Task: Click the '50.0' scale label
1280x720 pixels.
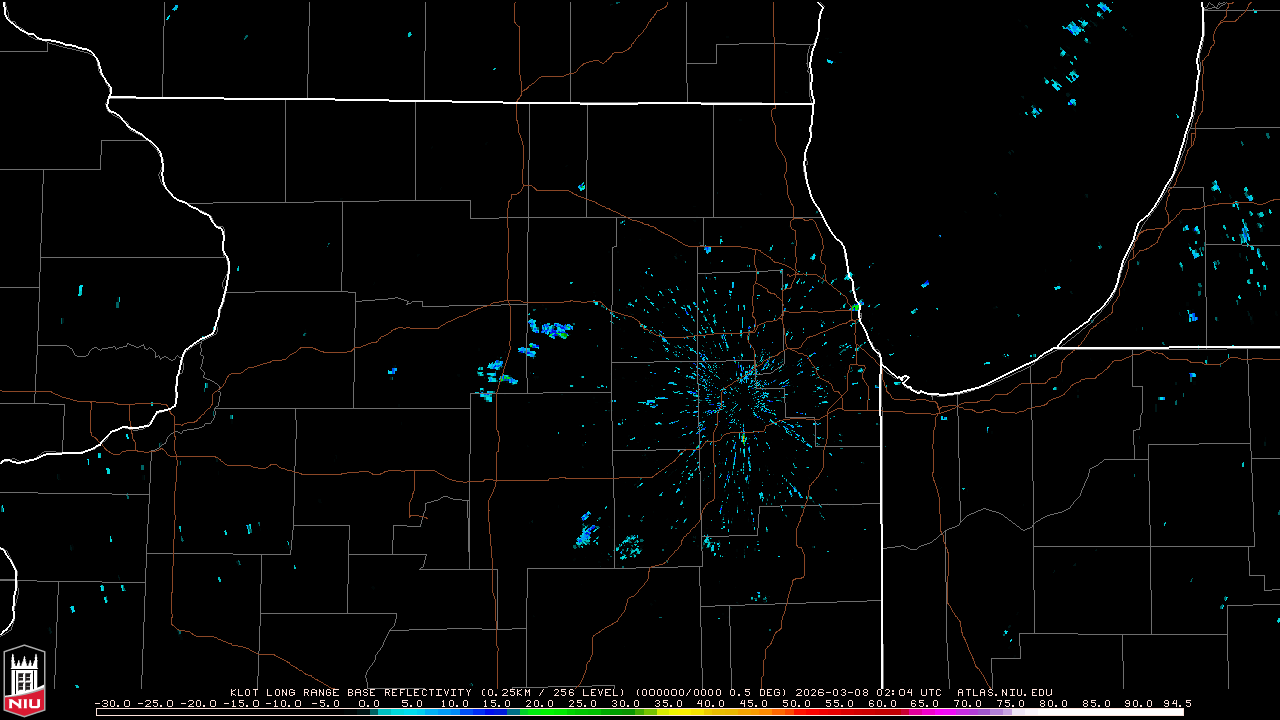Action: coord(797,704)
